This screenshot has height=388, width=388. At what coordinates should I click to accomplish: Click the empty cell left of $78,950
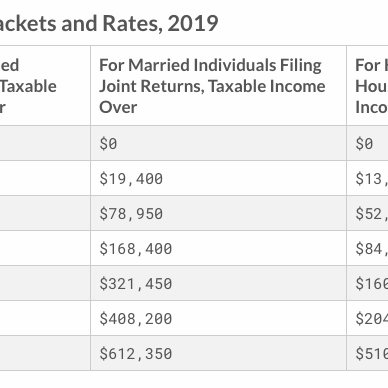click(45, 213)
